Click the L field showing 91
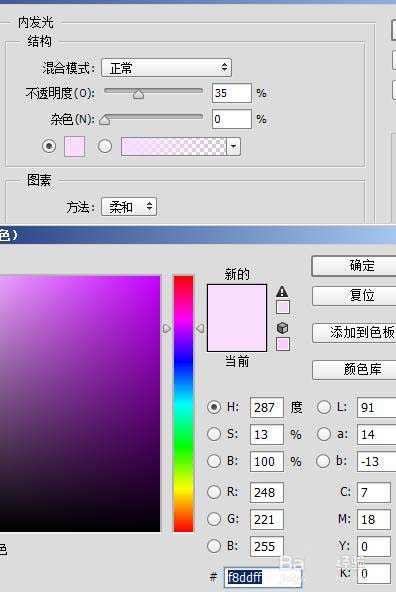The height and width of the screenshot is (592, 396). point(376,407)
